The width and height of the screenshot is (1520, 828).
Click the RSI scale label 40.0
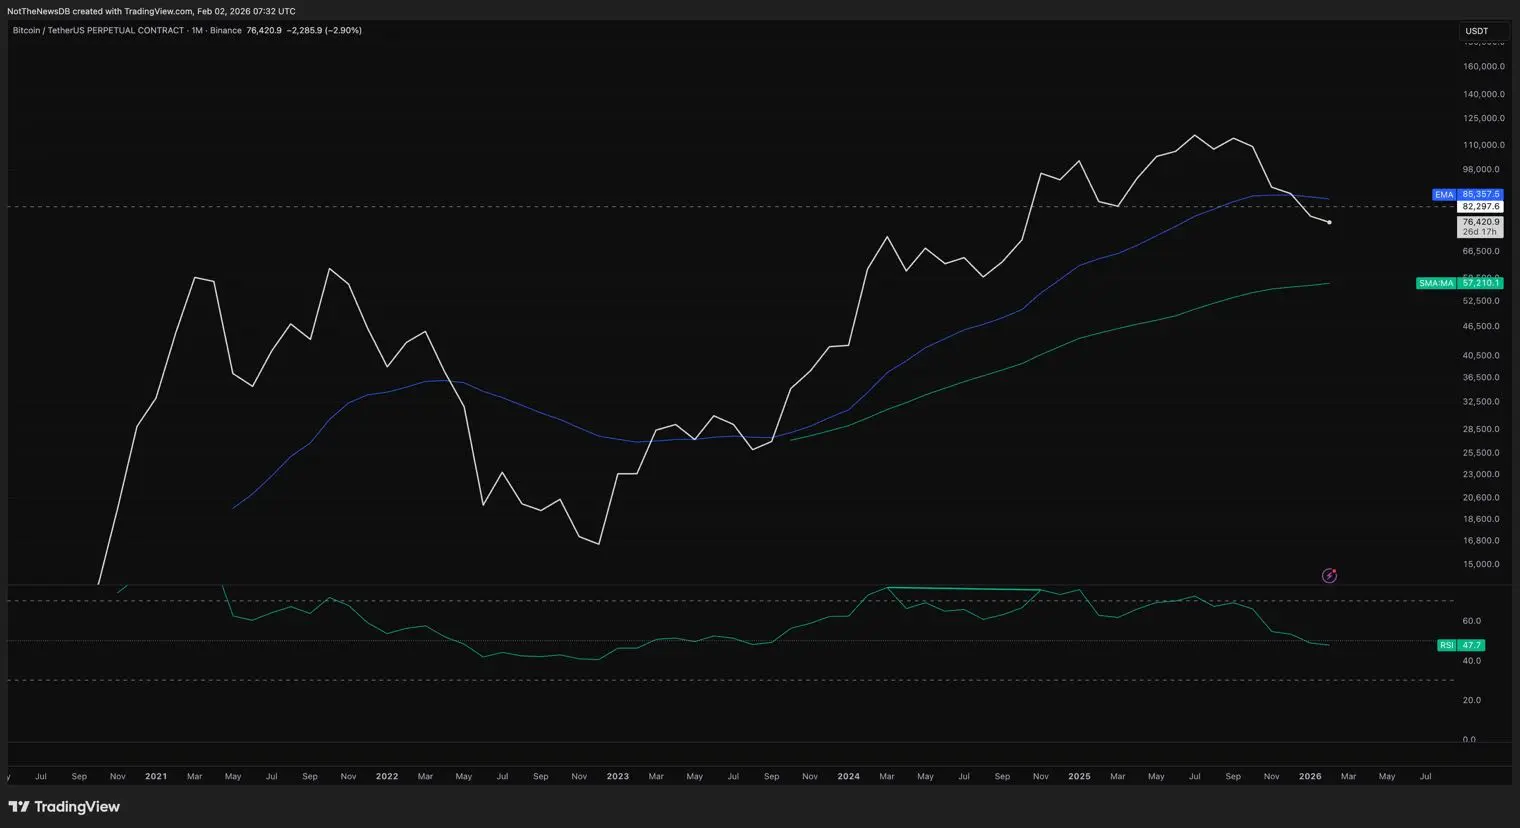1471,661
